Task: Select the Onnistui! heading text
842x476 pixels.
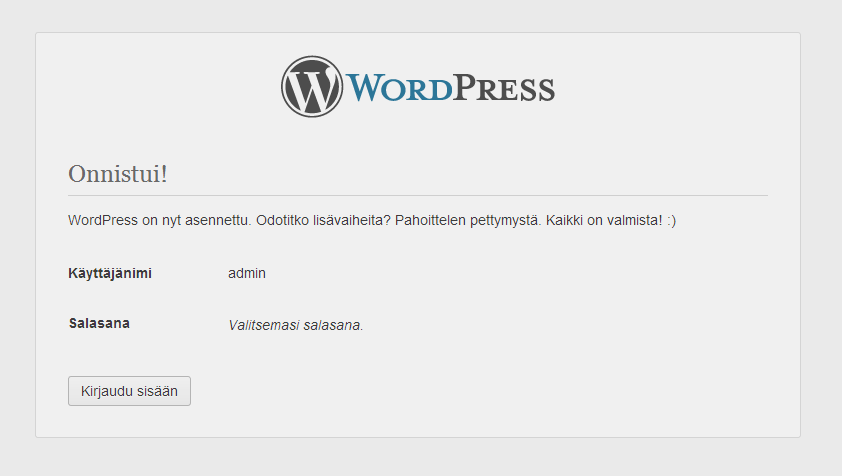Action: tap(118, 174)
